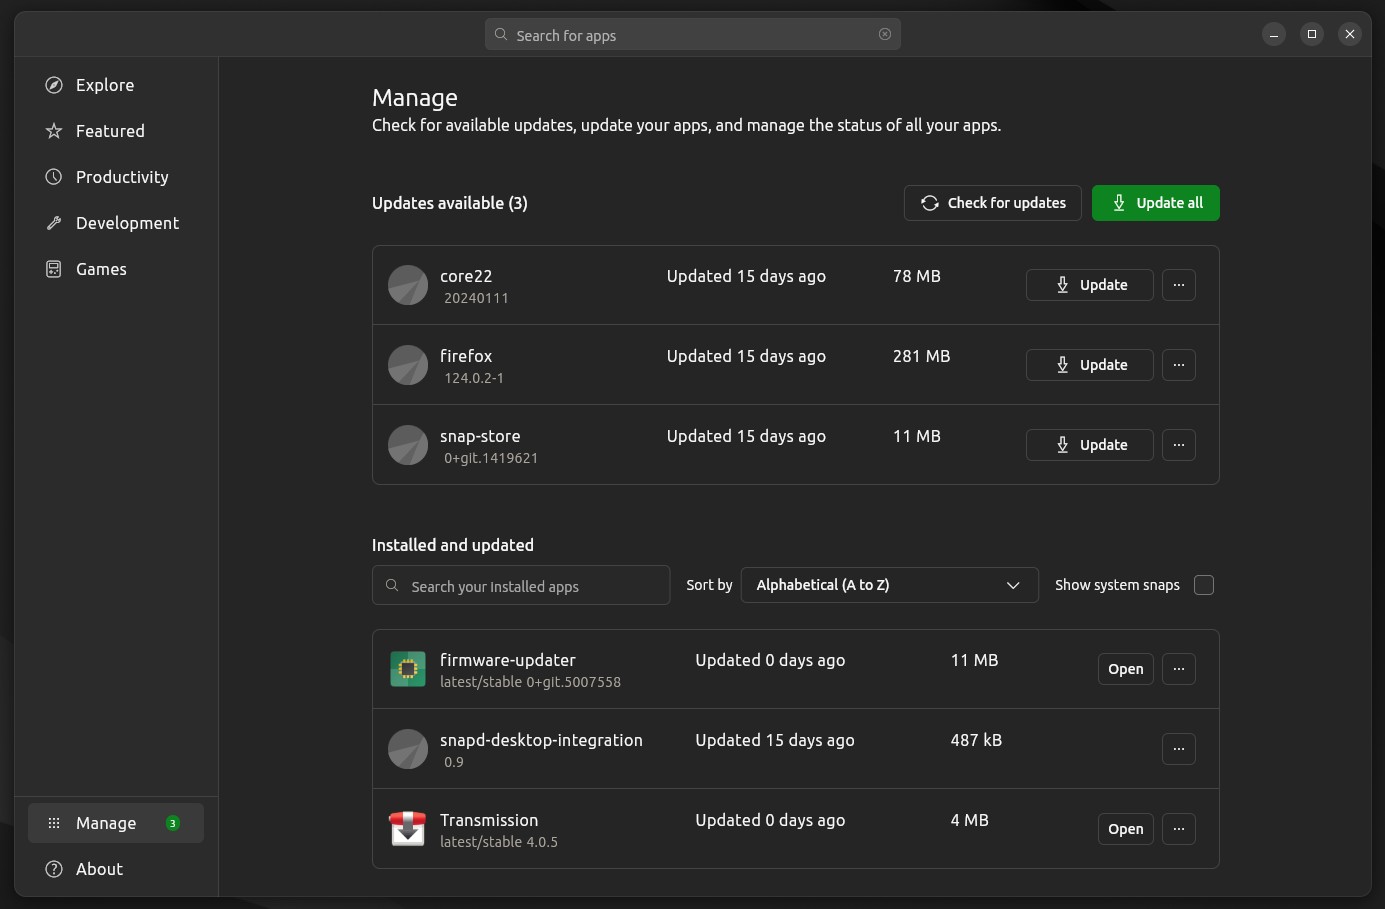Enable Show system snaps checkbox
Viewport: 1385px width, 909px height.
tap(1204, 585)
